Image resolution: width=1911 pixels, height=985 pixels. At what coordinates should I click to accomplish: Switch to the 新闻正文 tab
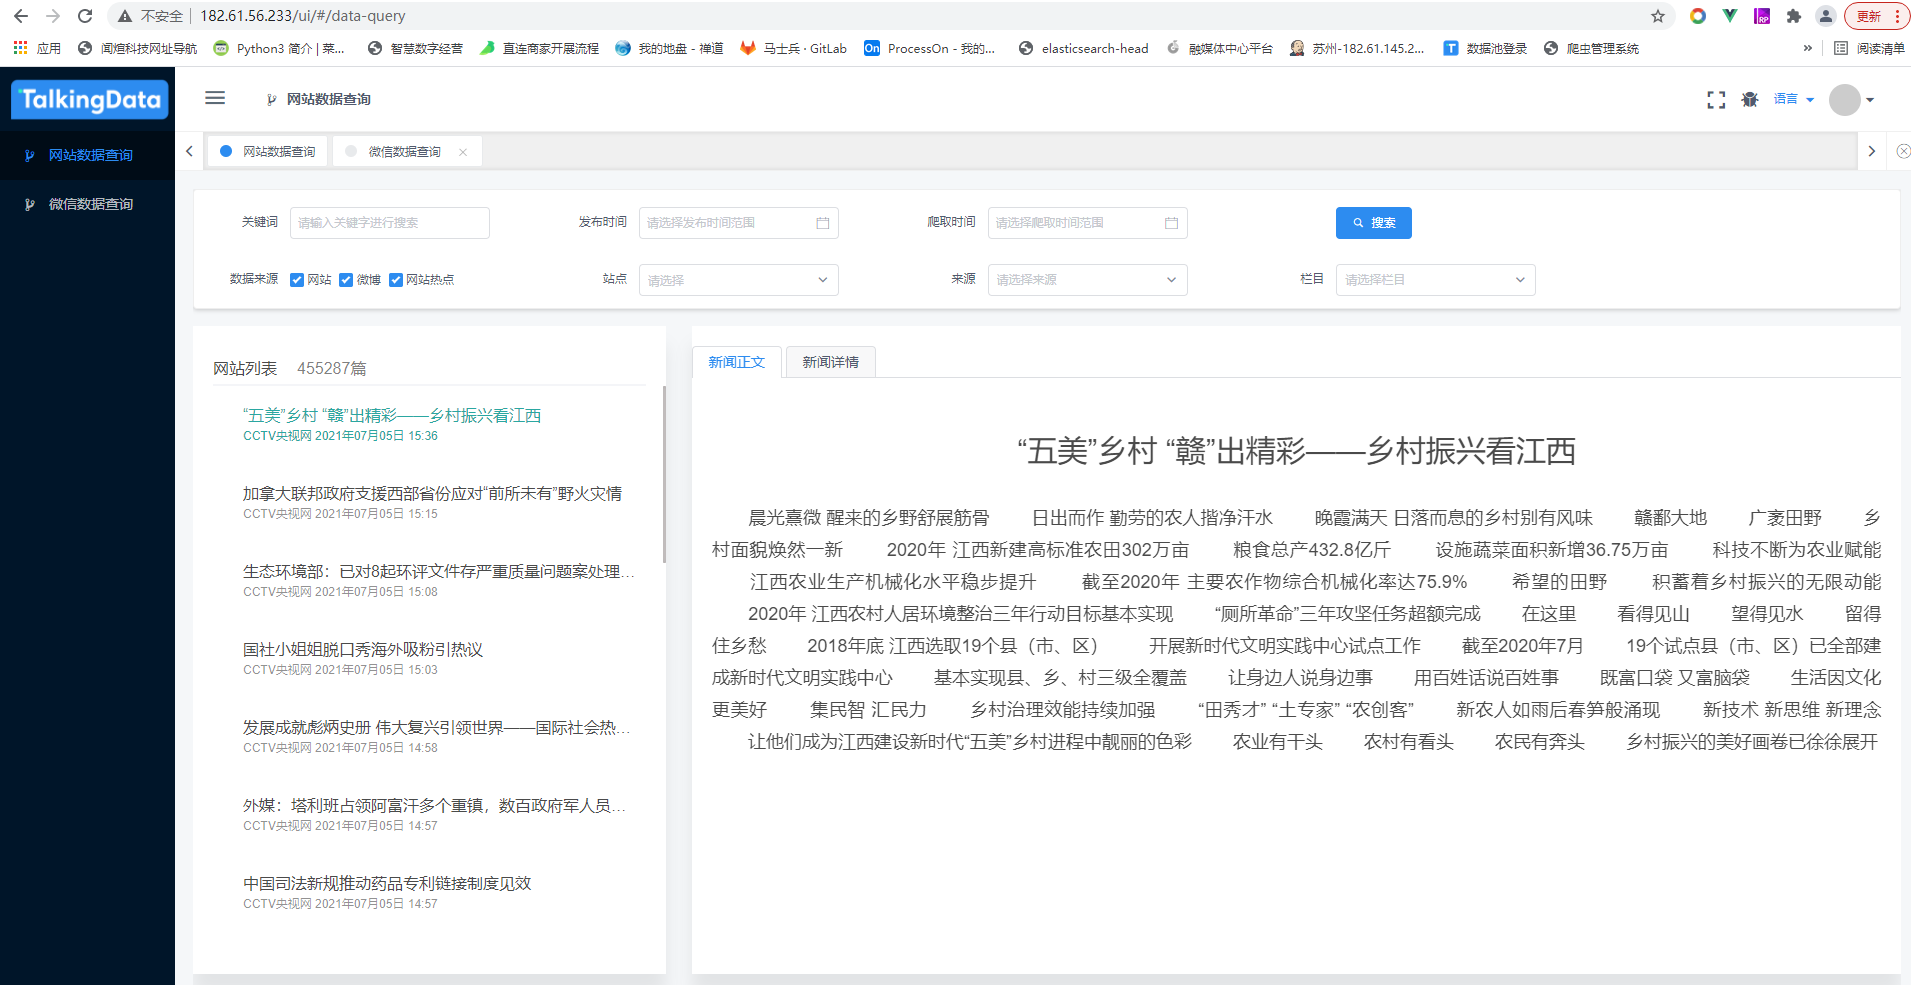737,362
